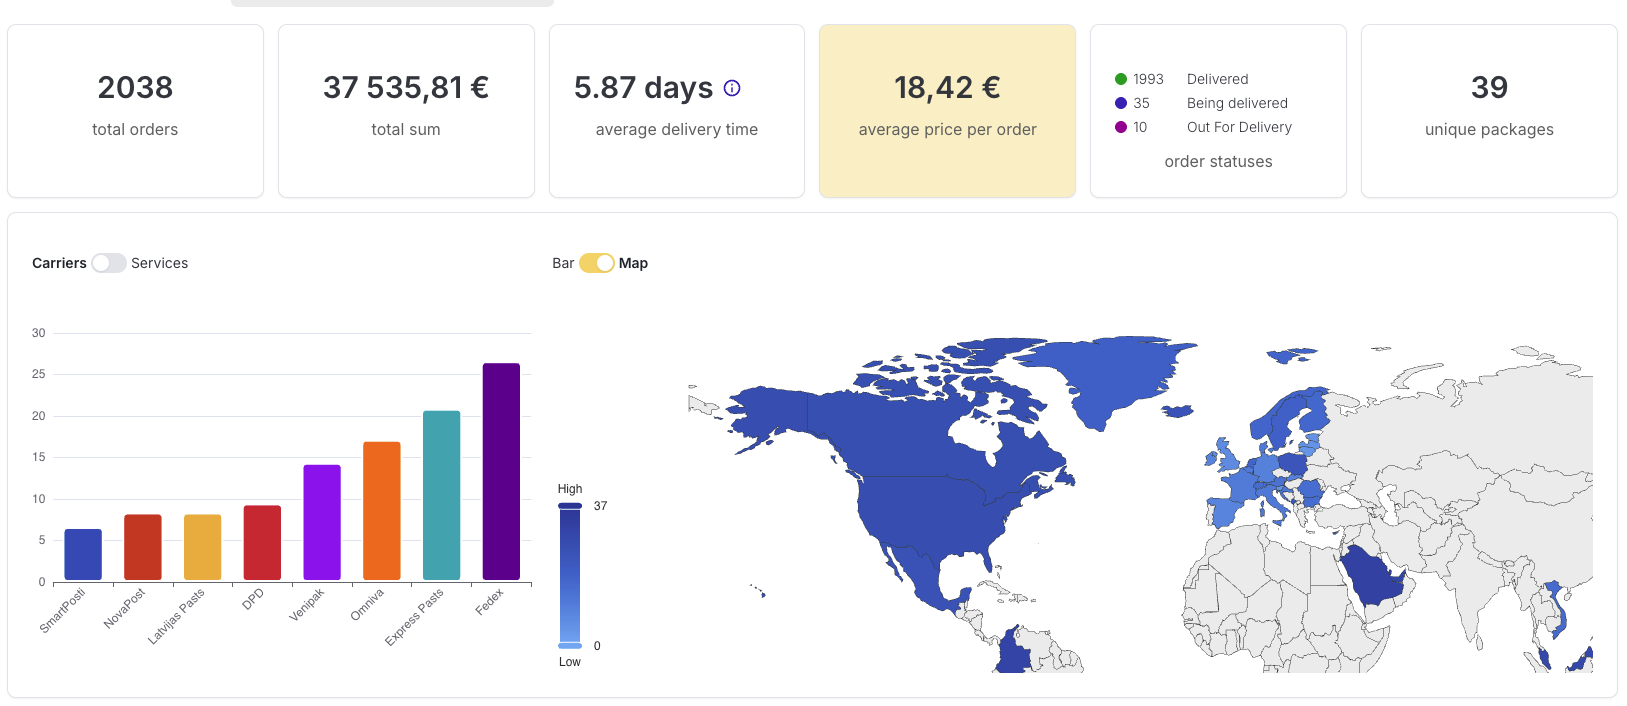Click the Services label

pos(160,263)
